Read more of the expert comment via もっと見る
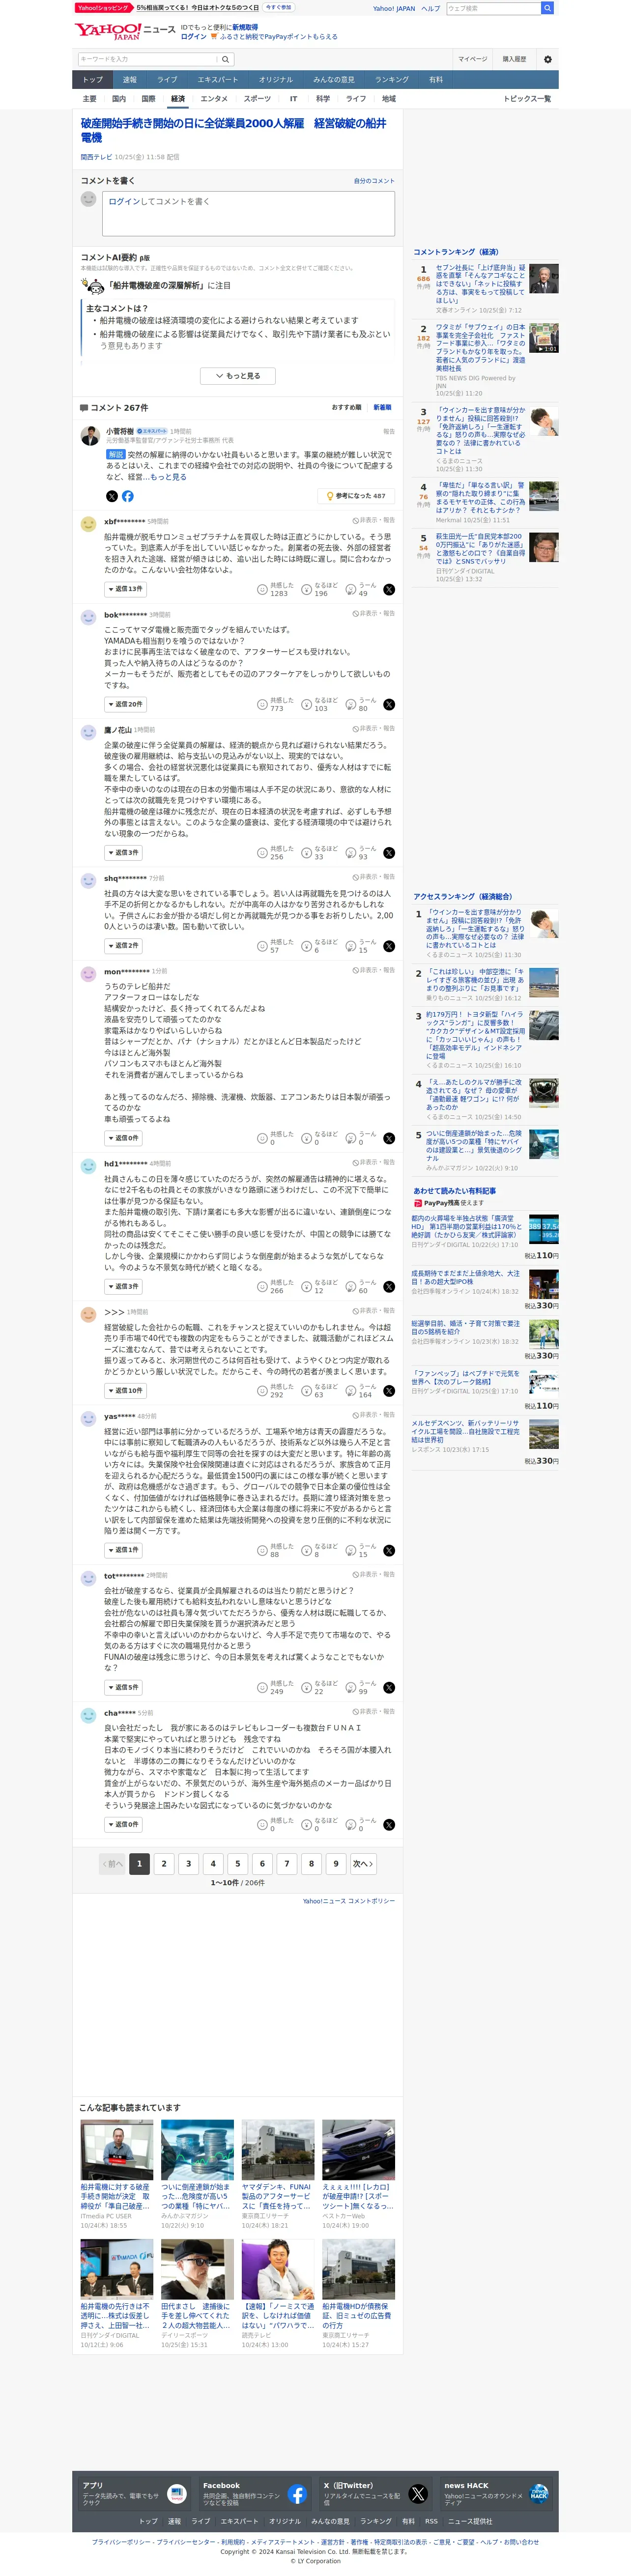 click(x=169, y=477)
